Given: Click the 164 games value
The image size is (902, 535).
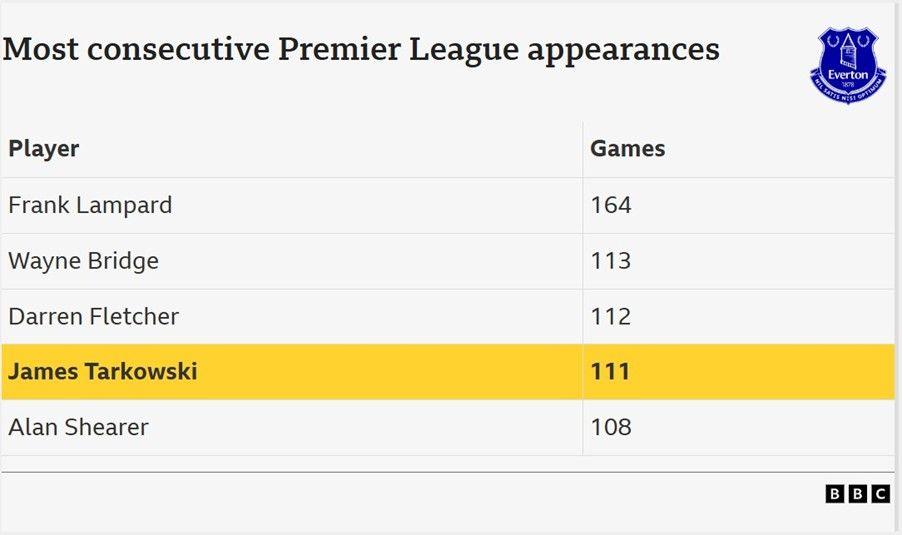Looking at the screenshot, I should (611, 205).
